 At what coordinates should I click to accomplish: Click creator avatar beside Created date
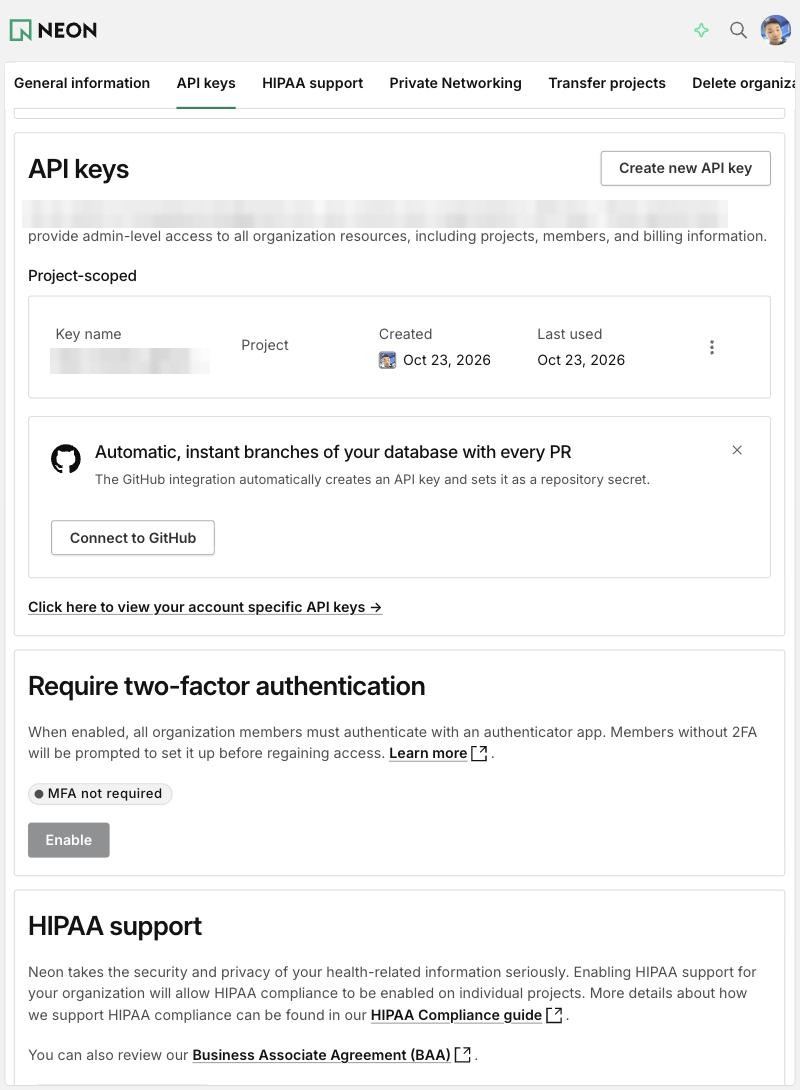click(387, 360)
